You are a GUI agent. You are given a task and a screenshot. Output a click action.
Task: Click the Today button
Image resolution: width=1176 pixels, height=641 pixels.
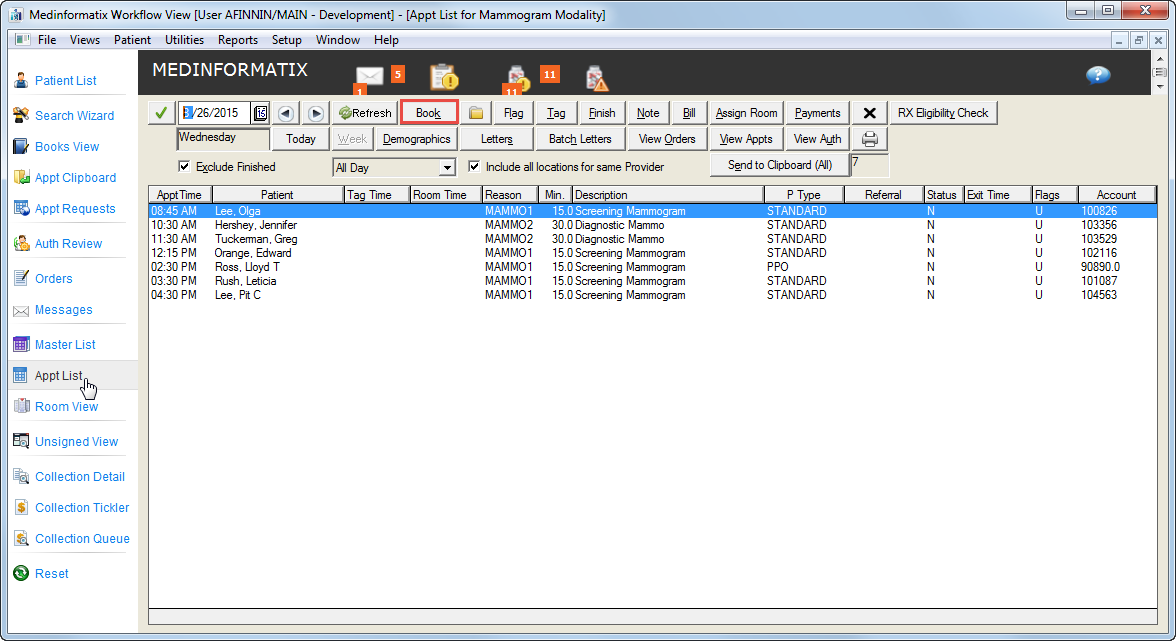click(301, 139)
